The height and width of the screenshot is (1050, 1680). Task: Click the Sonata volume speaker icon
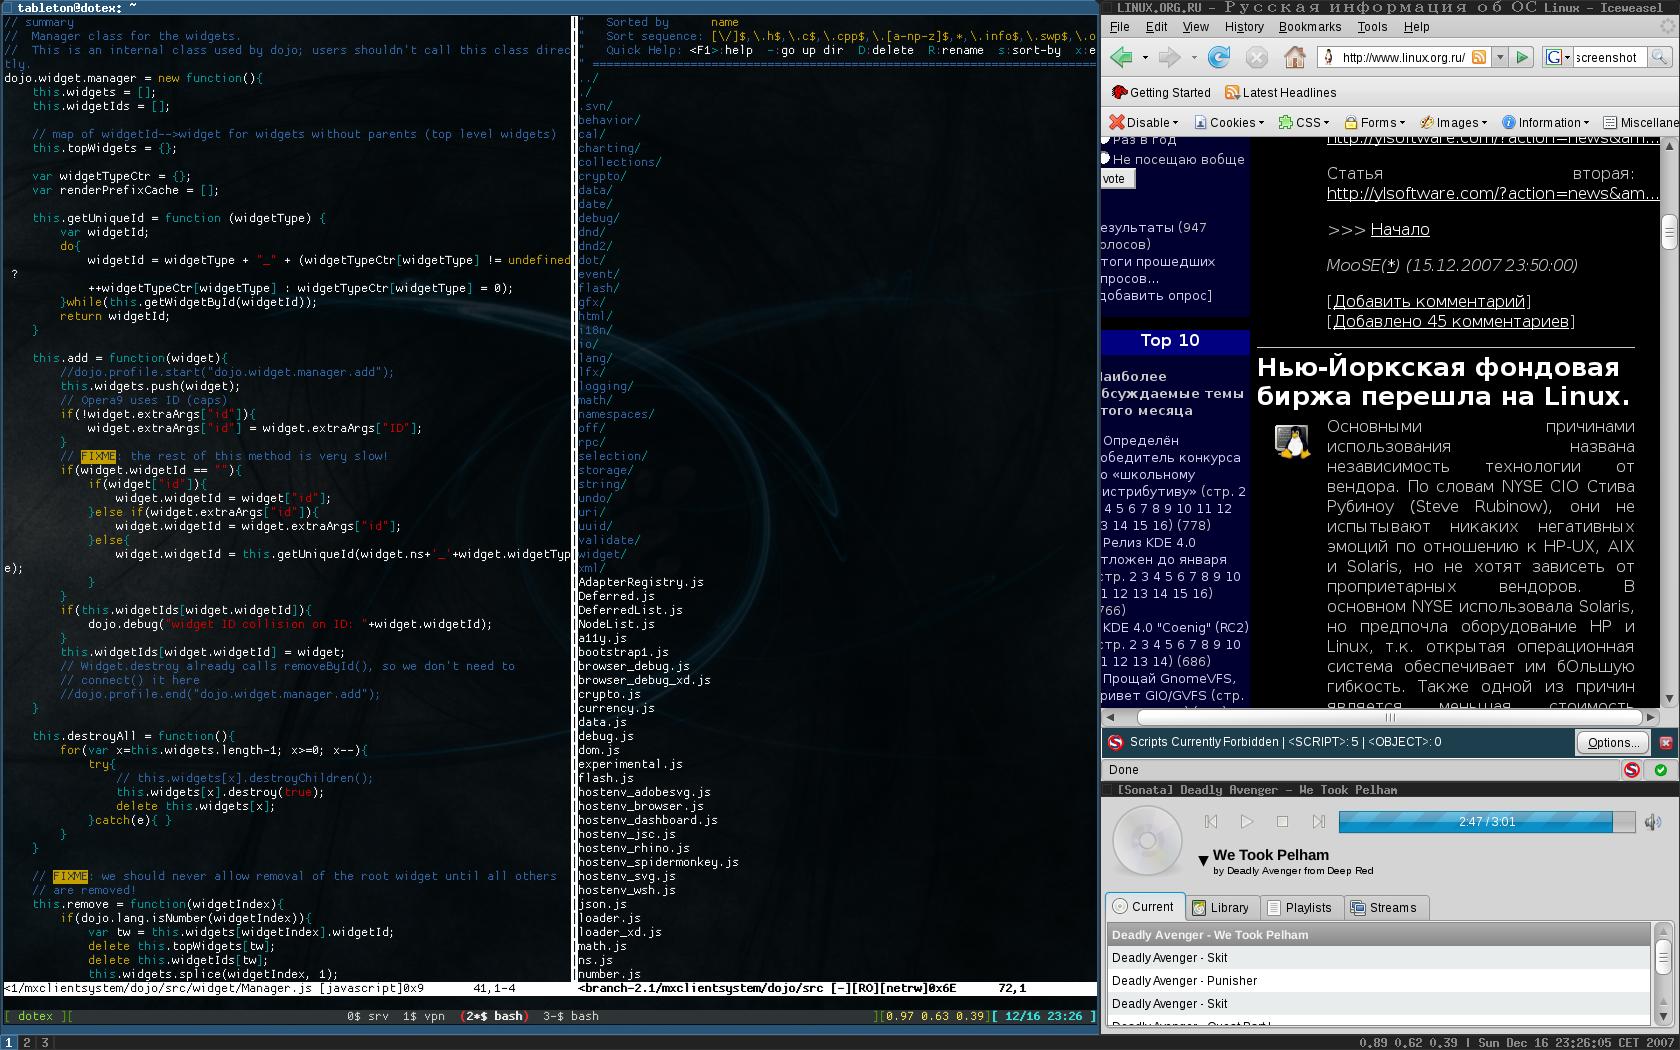pos(1652,822)
